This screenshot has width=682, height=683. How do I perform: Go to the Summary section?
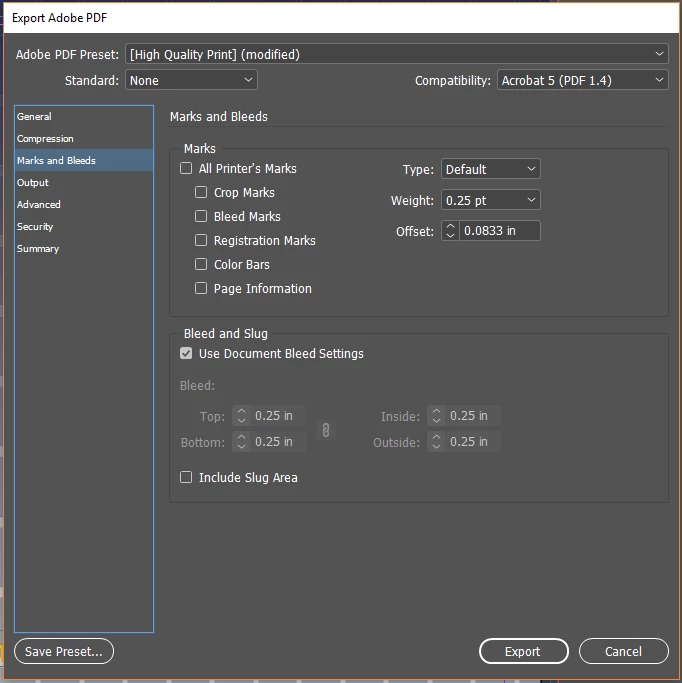pyautogui.click(x=84, y=248)
